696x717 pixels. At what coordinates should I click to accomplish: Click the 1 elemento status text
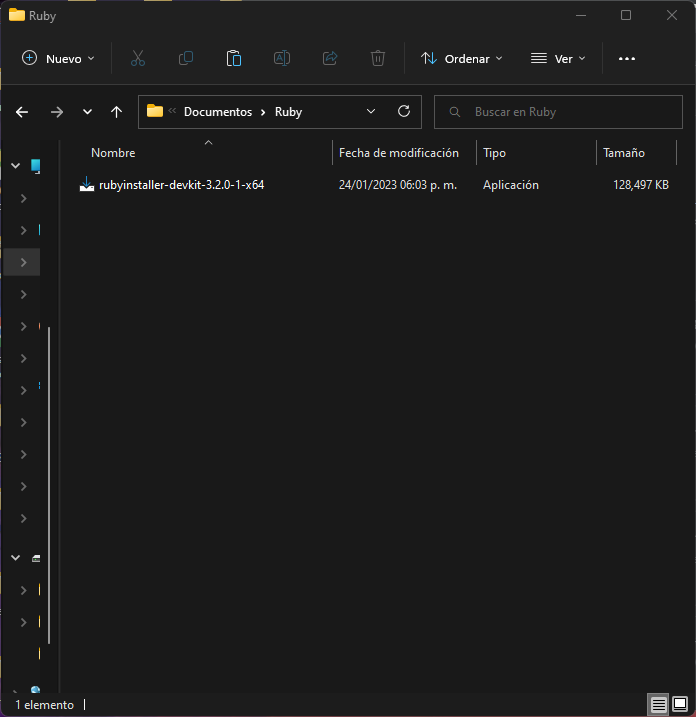(44, 705)
